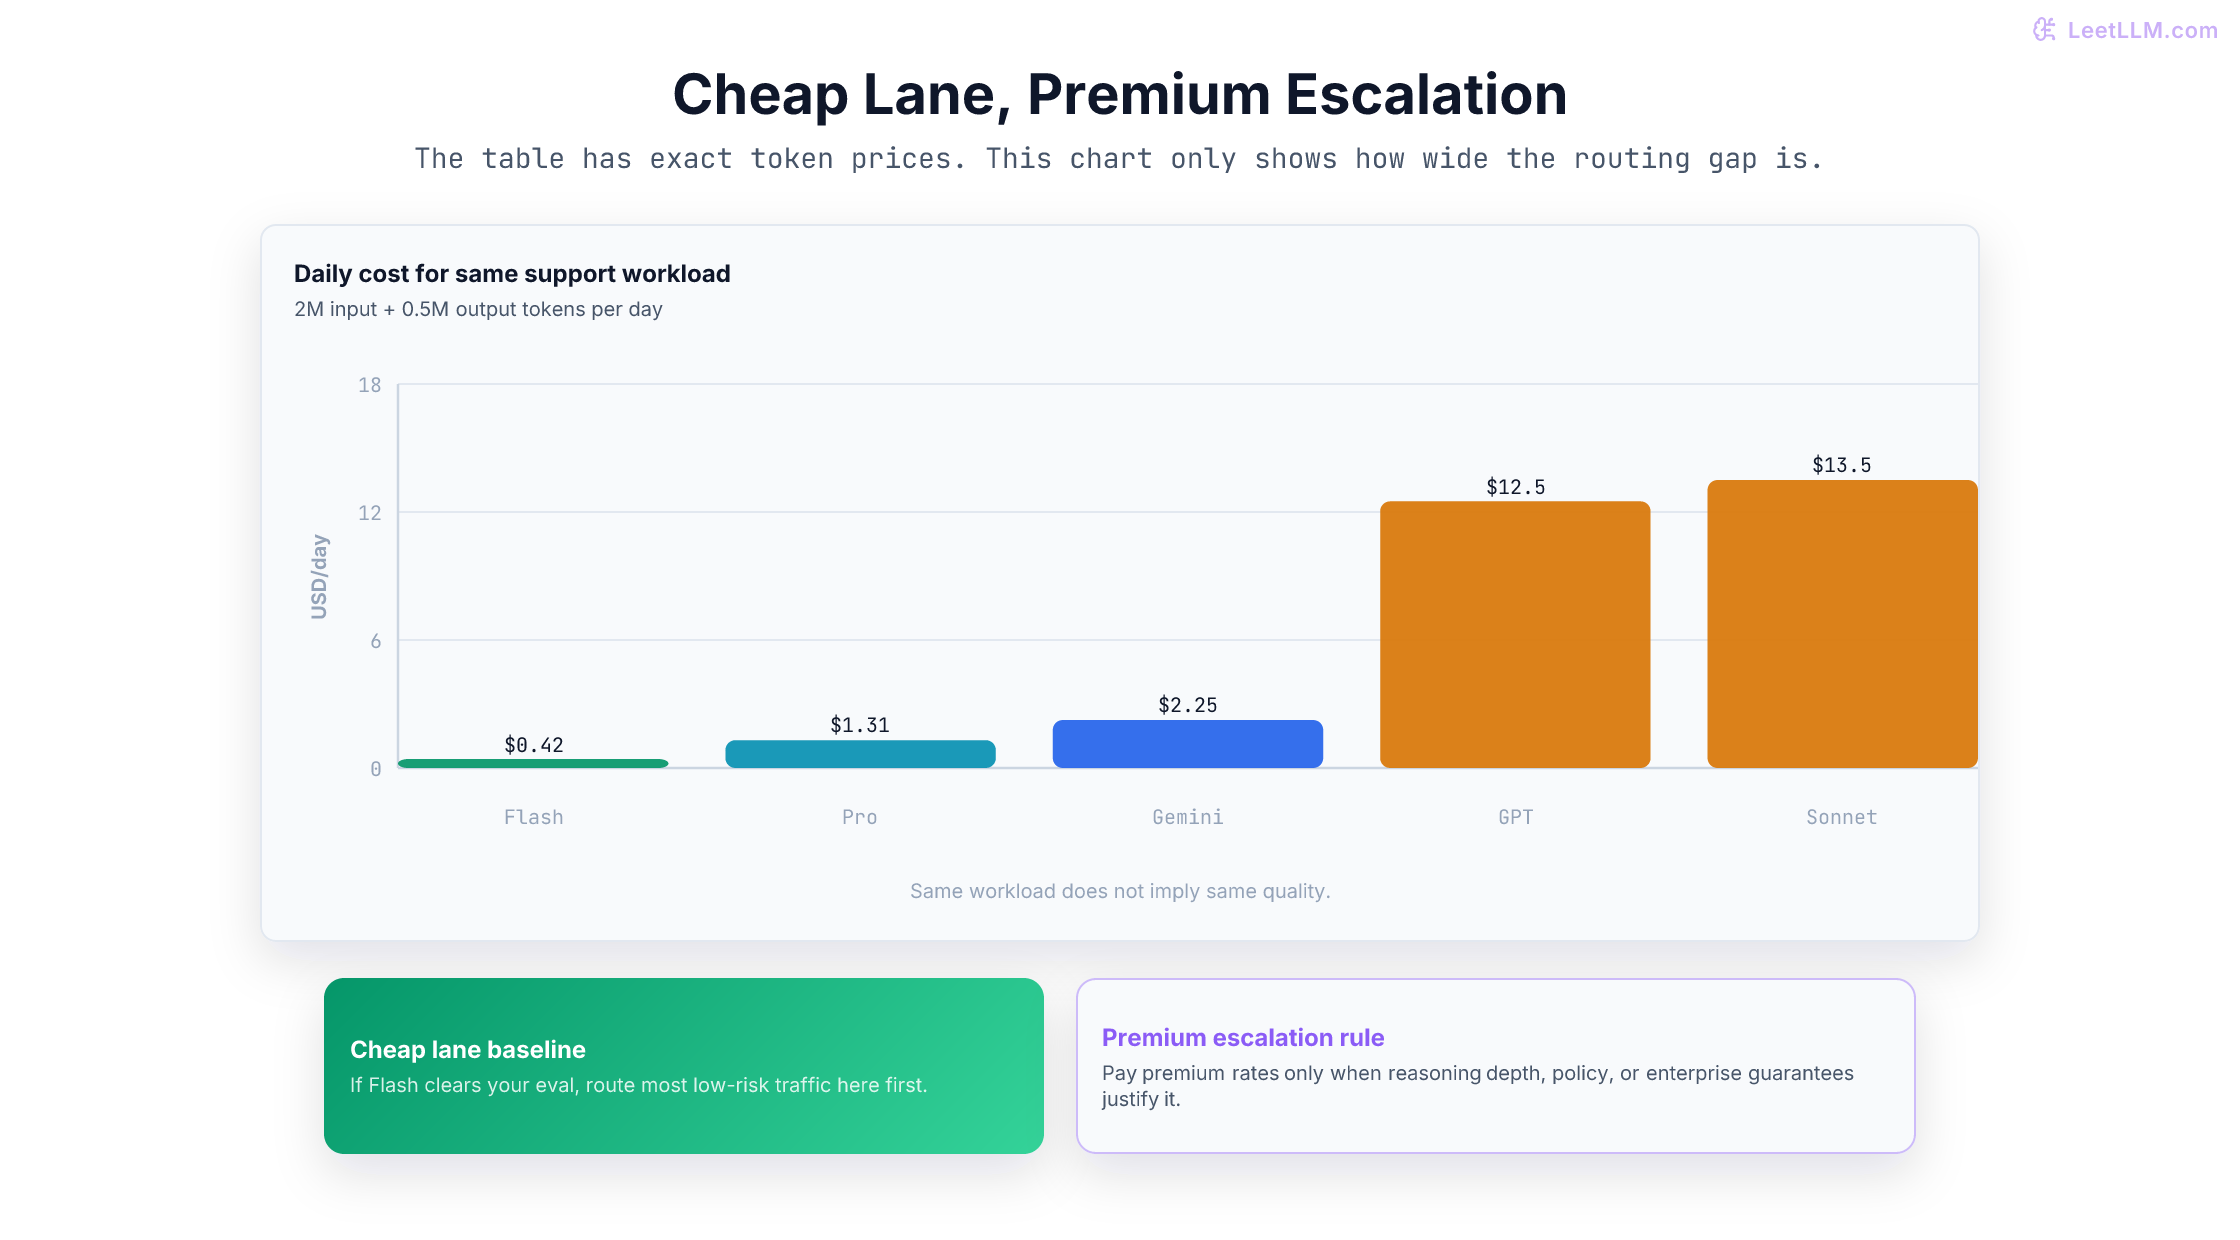Click the $12.5 value label
The image size is (2240, 1240).
1516,487
